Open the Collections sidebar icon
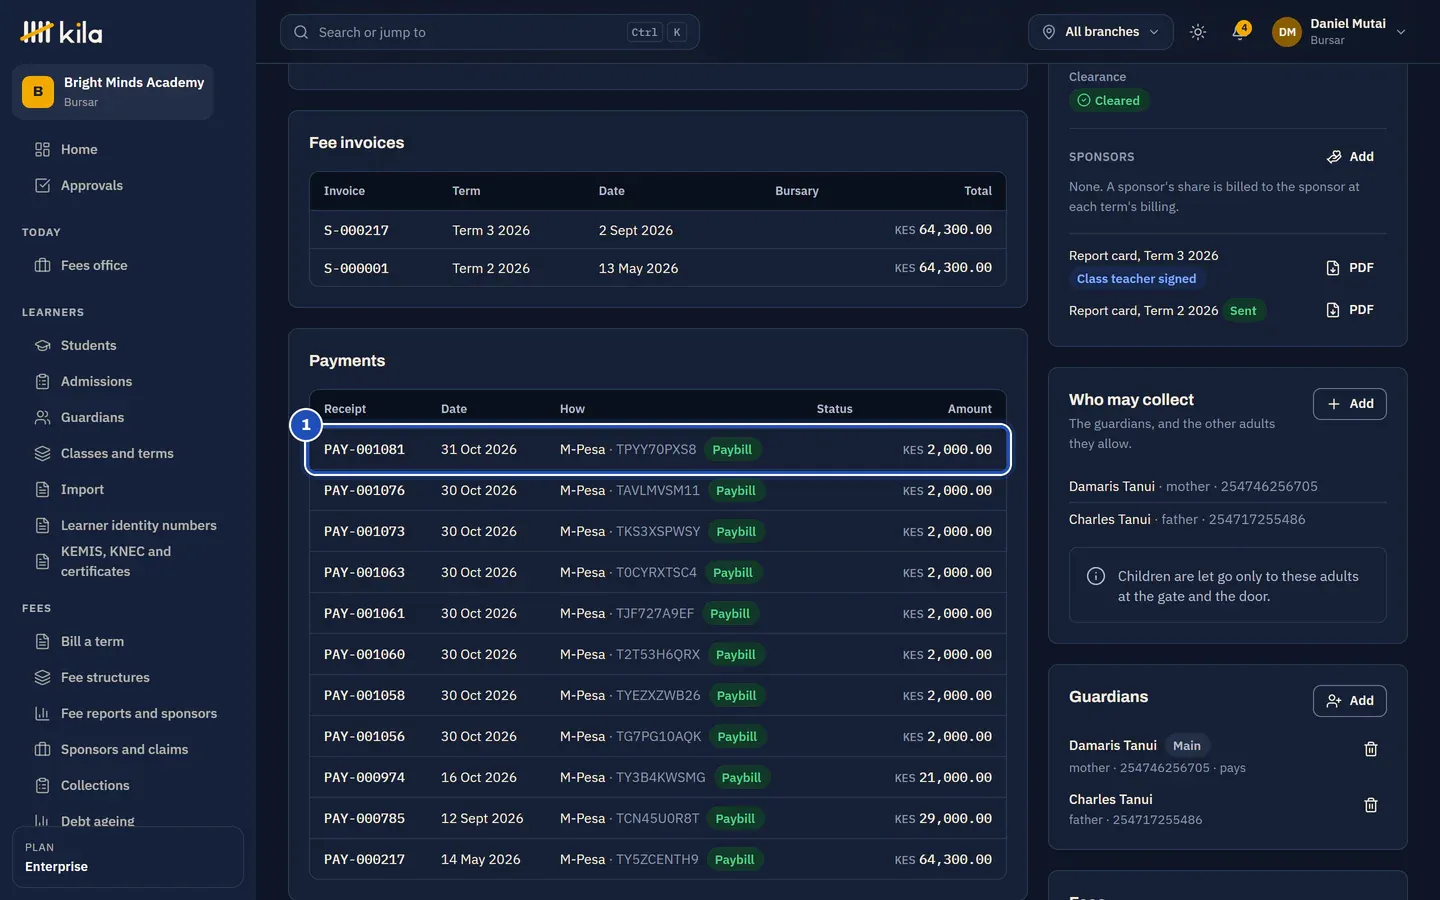The image size is (1440, 900). point(42,786)
